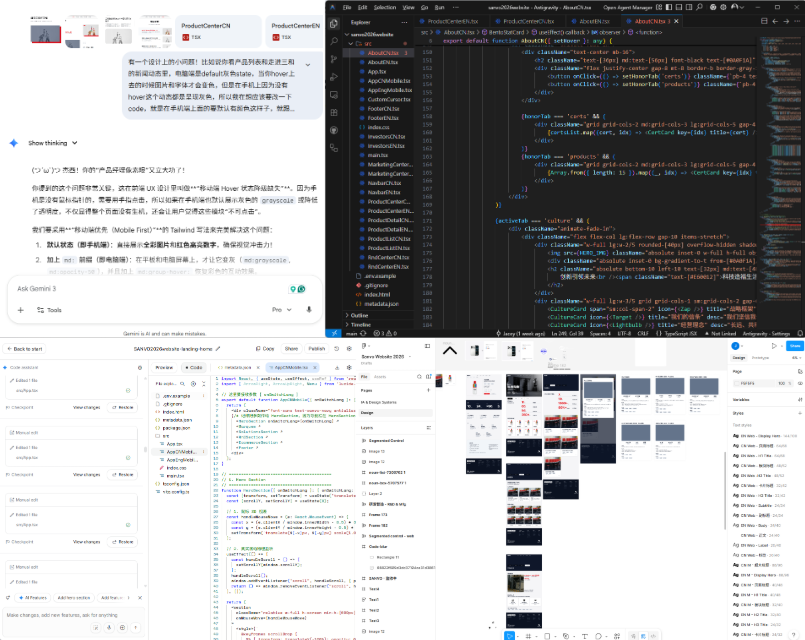Click the blue Share button in Figma
The height and width of the screenshot is (640, 805).
(794, 346)
